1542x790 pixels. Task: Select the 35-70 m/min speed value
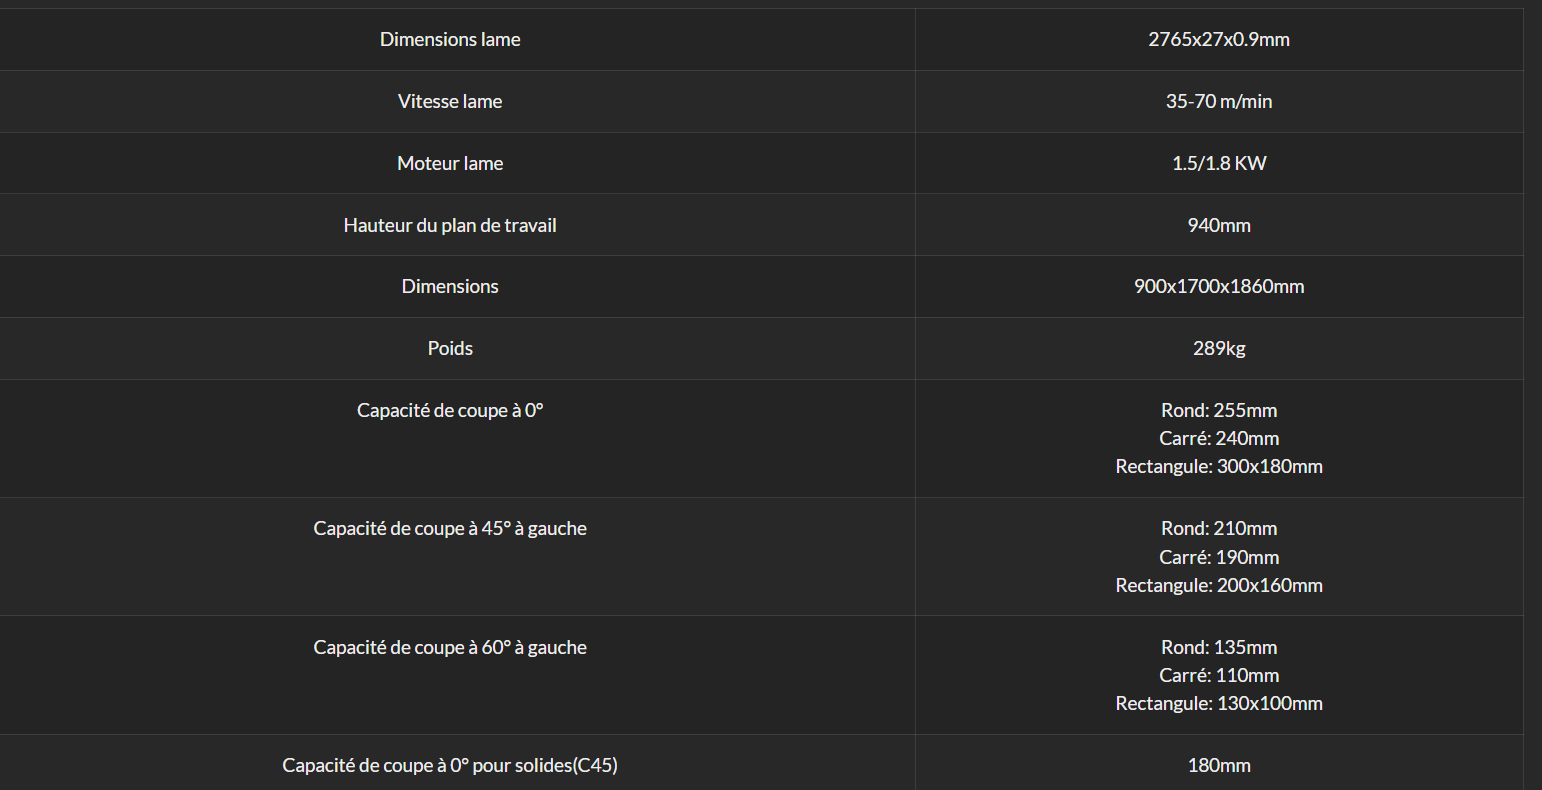pyautogui.click(x=1219, y=101)
